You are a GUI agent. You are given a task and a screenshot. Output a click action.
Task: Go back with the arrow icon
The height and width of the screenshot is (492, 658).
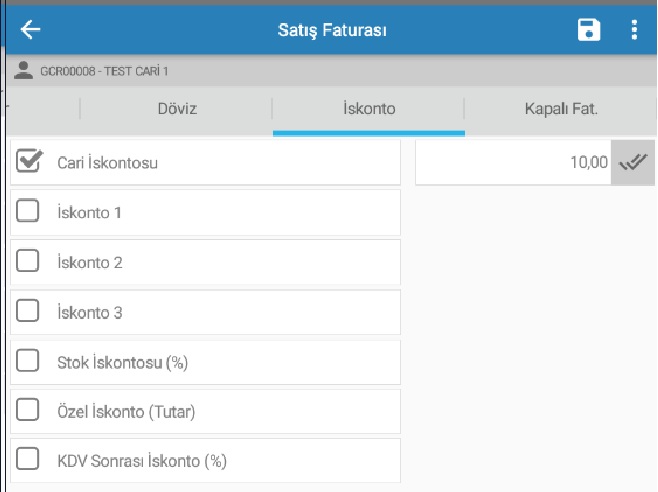tap(30, 30)
